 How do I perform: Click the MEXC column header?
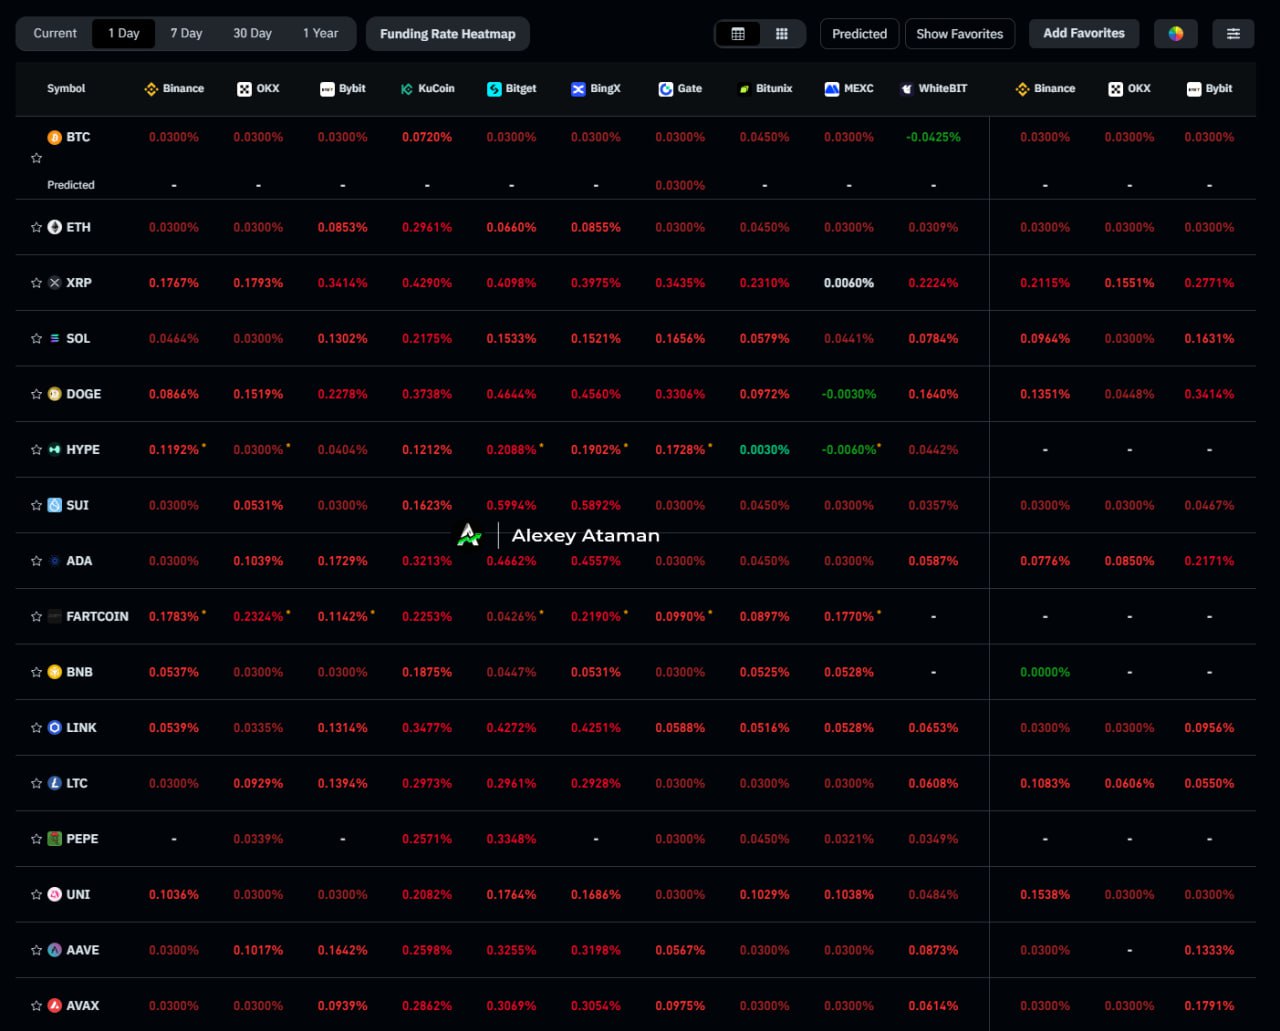pos(849,89)
